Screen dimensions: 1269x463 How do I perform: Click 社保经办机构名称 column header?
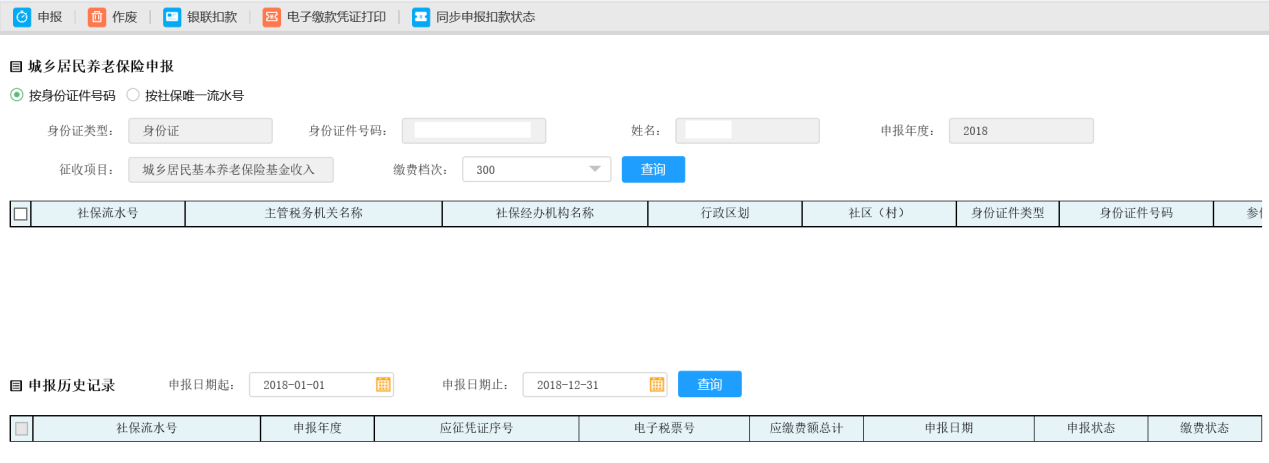point(545,214)
